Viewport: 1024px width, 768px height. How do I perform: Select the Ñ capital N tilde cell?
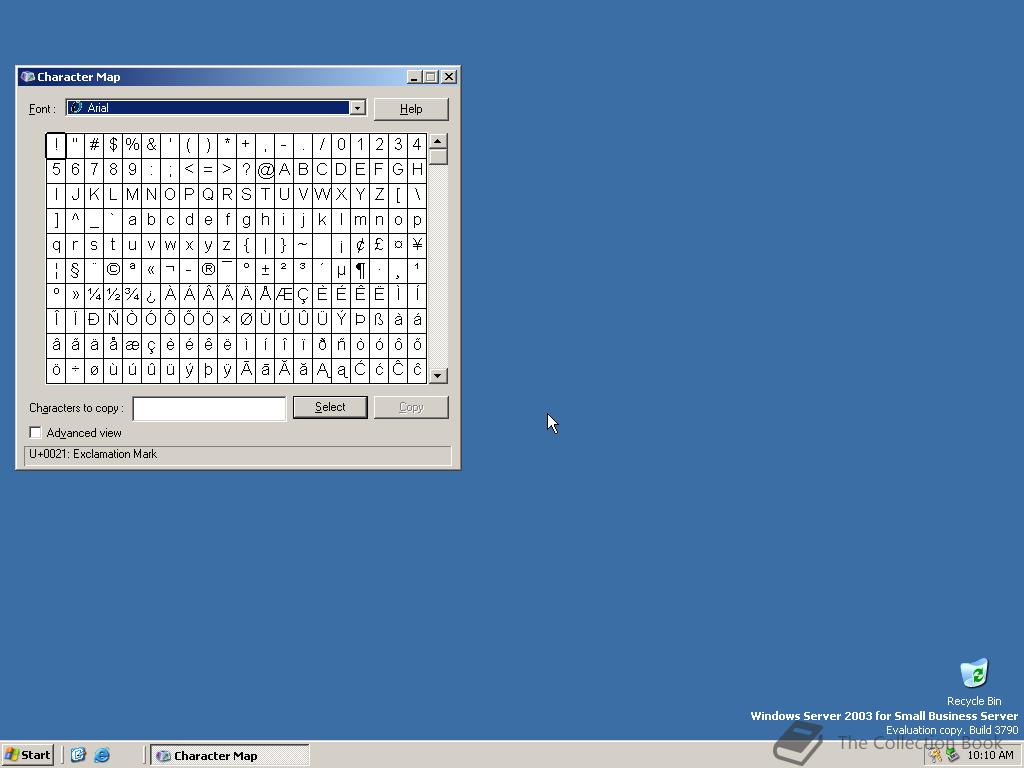(x=113, y=319)
